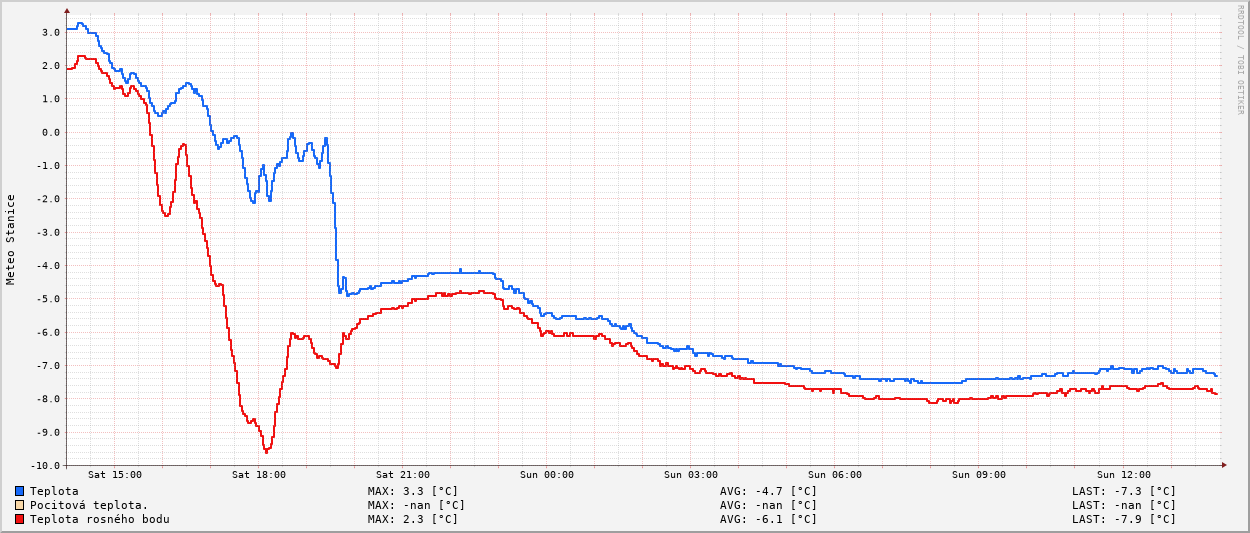Click the RRDTOOL / TOBI OETIKER watermark
The image size is (1250, 533).
click(1240, 60)
